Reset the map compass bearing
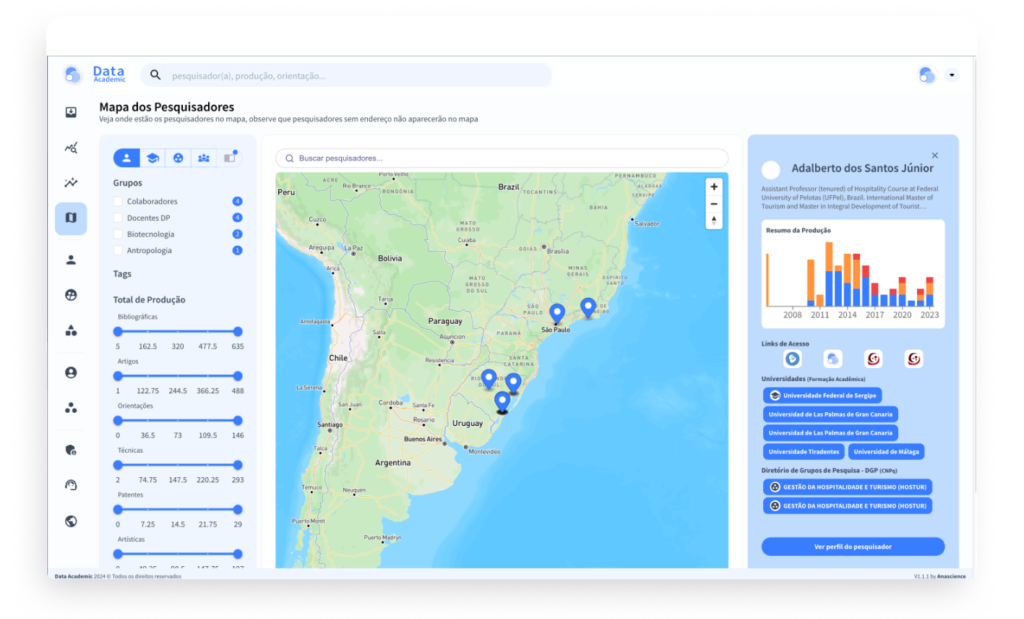This screenshot has width=1024, height=619. coord(714,221)
